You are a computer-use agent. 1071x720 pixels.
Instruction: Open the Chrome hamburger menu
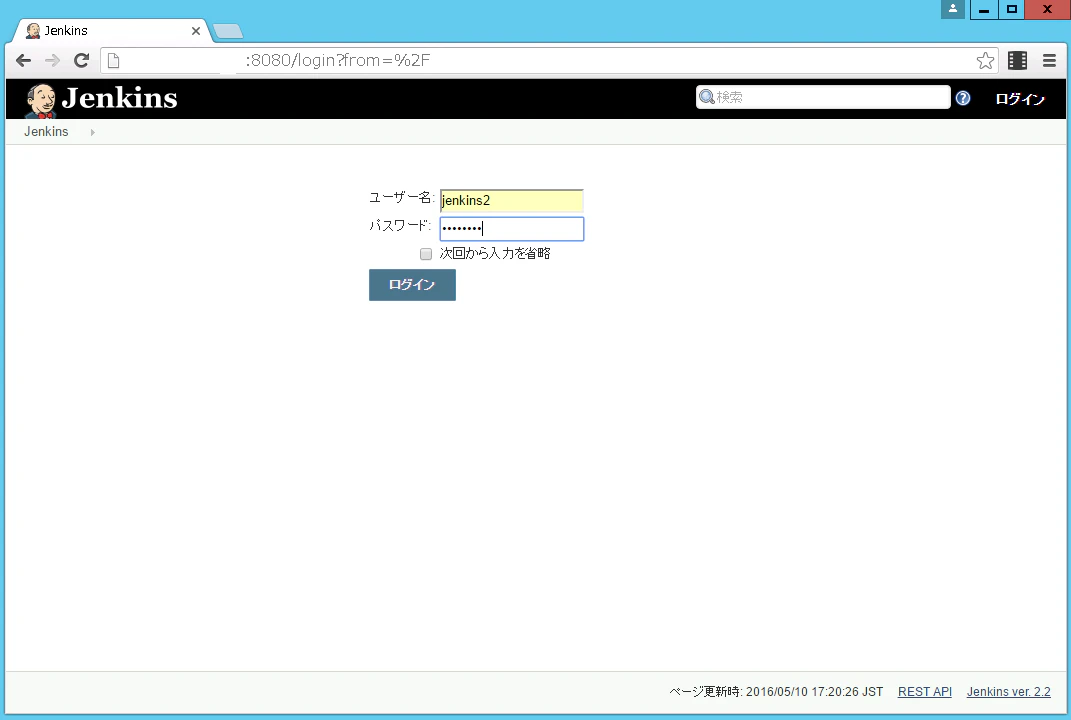tap(1049, 61)
